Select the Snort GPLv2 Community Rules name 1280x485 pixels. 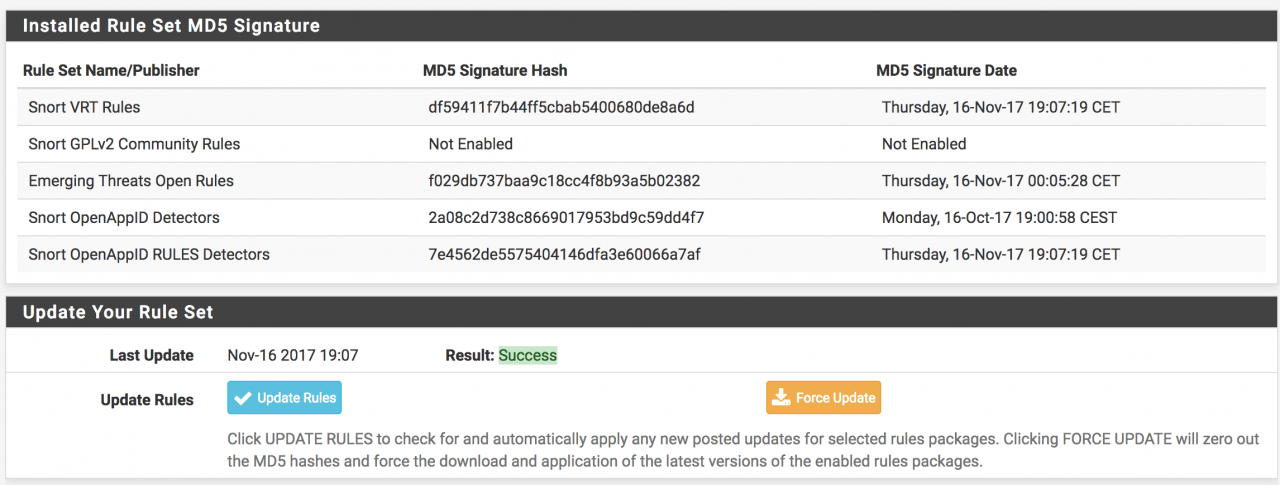(134, 144)
